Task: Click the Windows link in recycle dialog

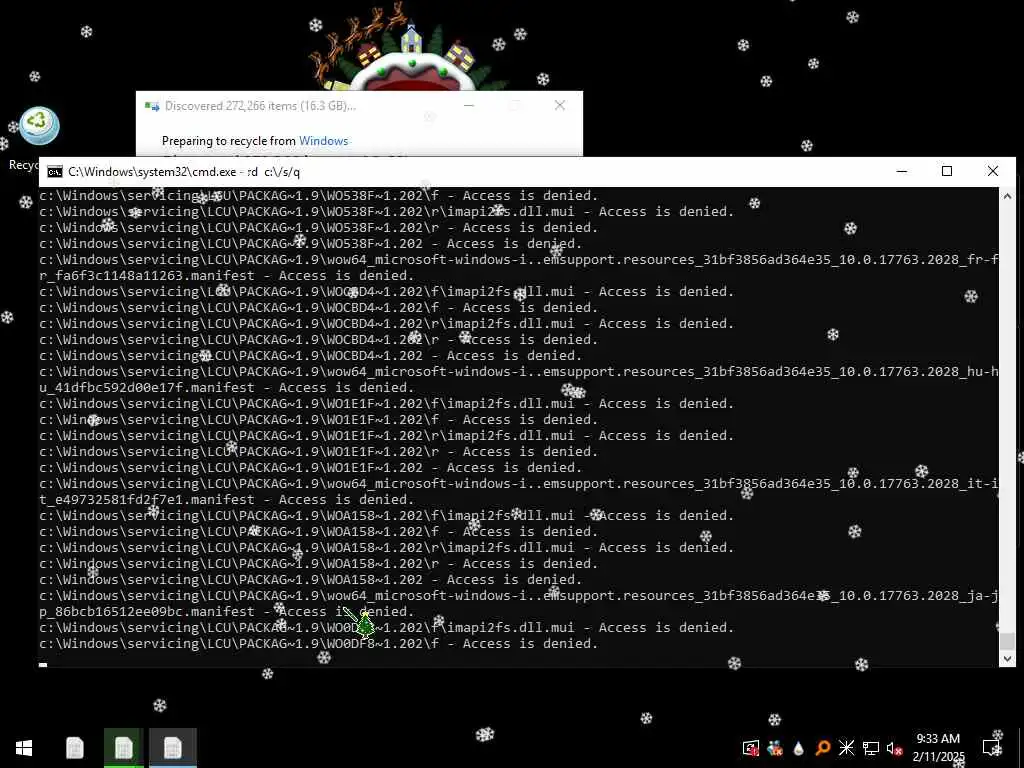Action: [323, 141]
